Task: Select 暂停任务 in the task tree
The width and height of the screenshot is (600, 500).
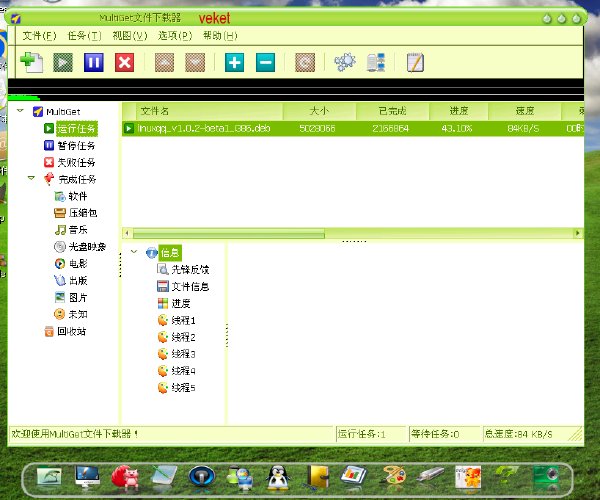Action: point(76,146)
